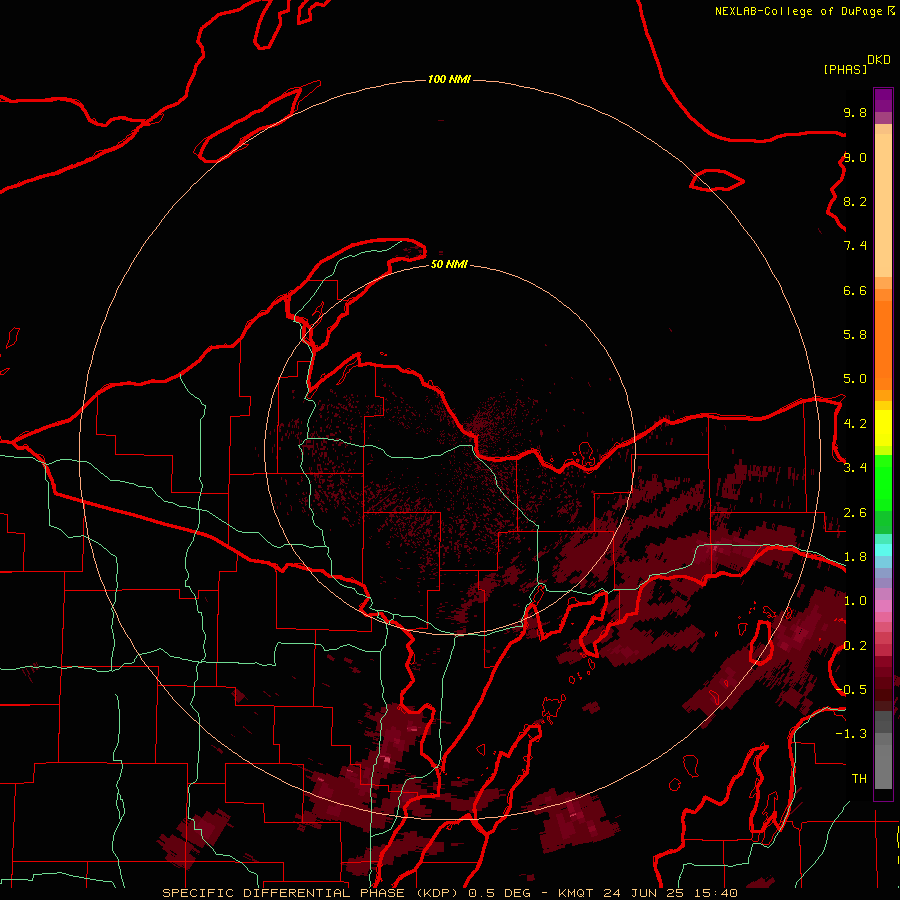The image size is (900, 900).
Task: Click the KMQT station identifier in the caption
Action: pos(577,893)
